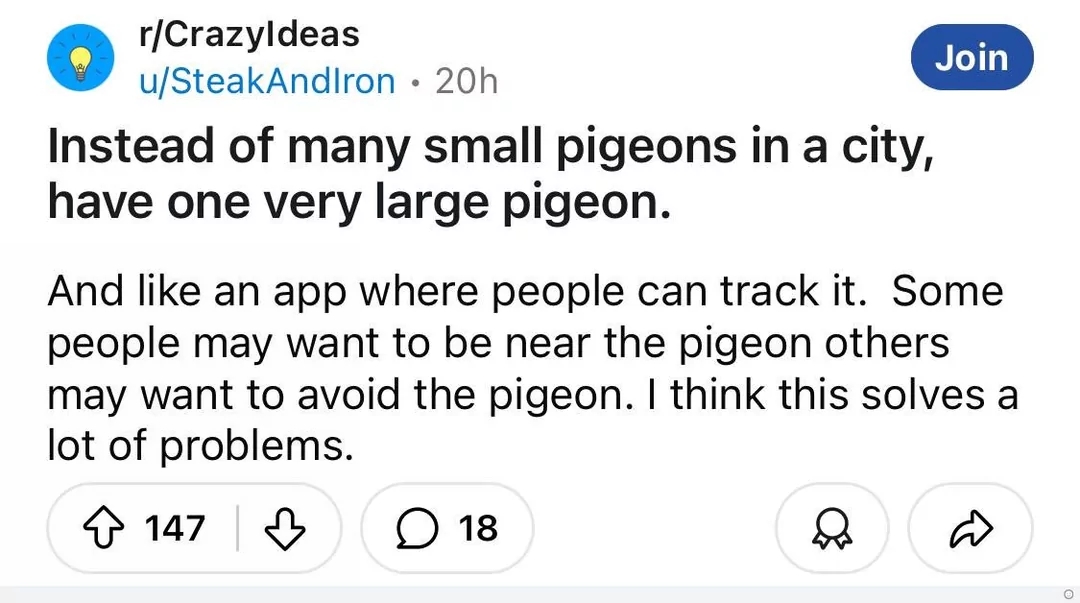Click "have one very large pigeon." title line
This screenshot has height=603, width=1080.
coord(359,203)
